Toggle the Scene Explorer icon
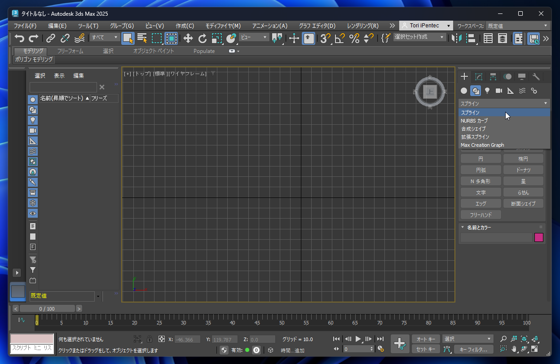This screenshot has height=364, width=560. (x=488, y=38)
